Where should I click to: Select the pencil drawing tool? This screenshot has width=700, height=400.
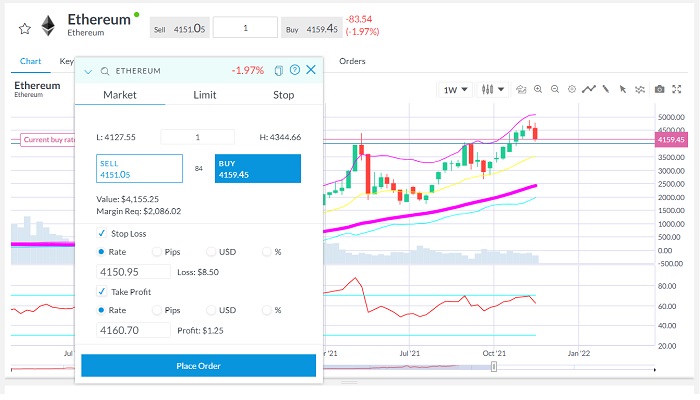(606, 89)
